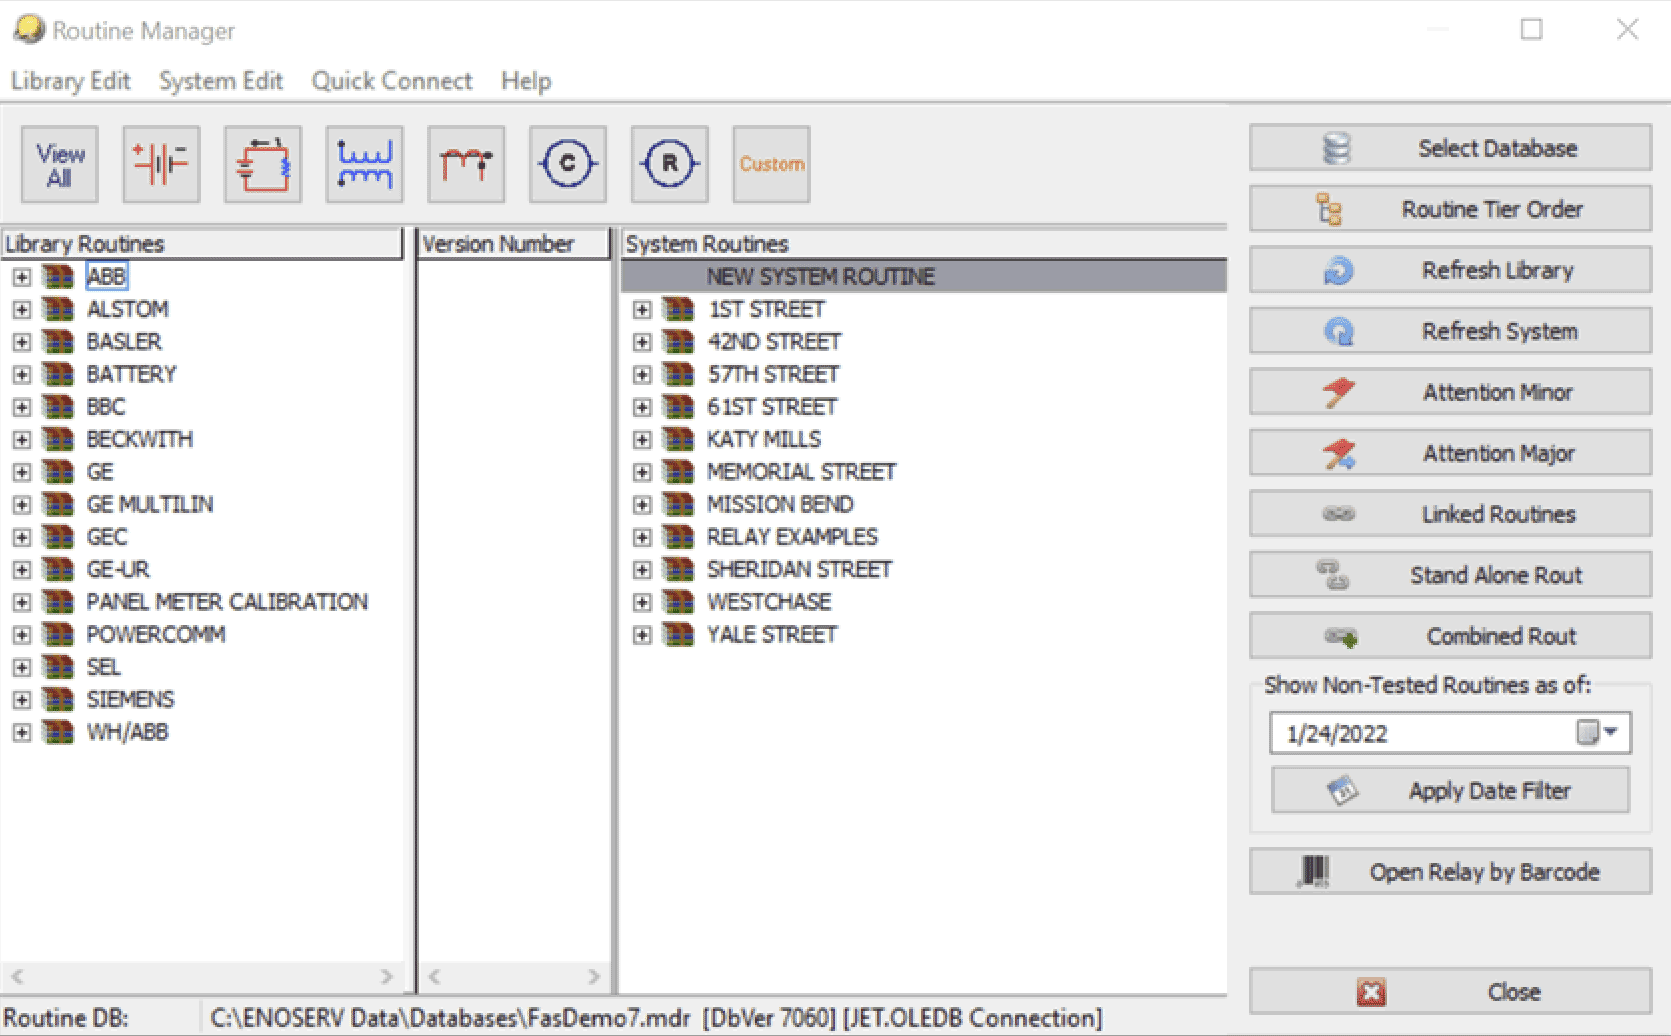Image resolution: width=1671 pixels, height=1036 pixels.
Task: Click the Select Database button
Action: click(1450, 148)
